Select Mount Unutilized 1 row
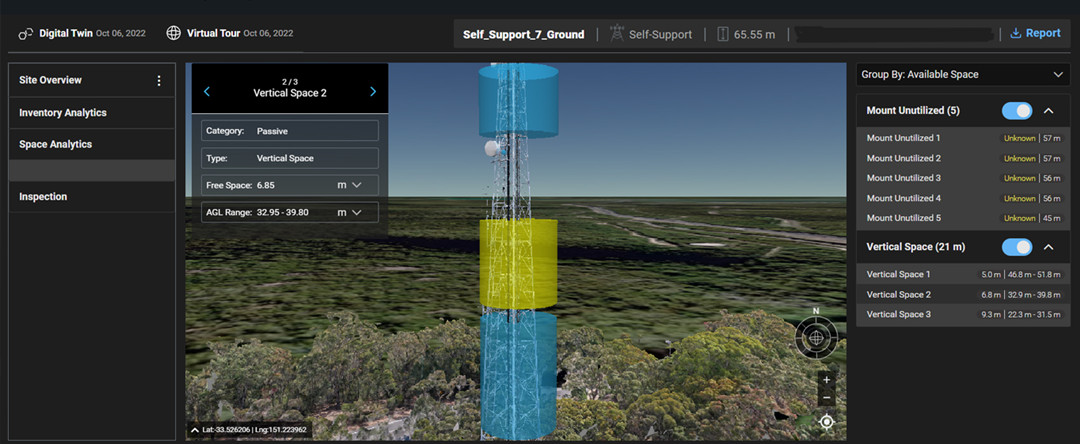1080x444 pixels. click(963, 138)
